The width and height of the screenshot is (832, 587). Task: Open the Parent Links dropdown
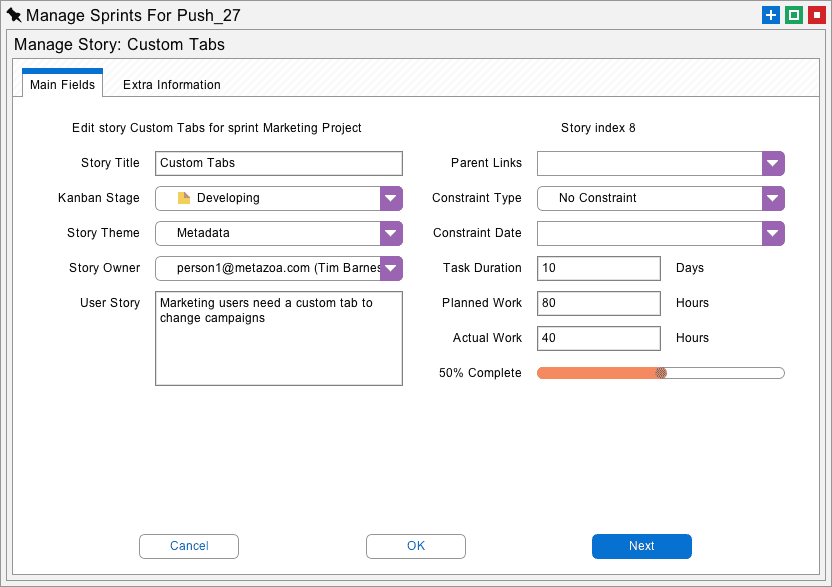[x=773, y=163]
